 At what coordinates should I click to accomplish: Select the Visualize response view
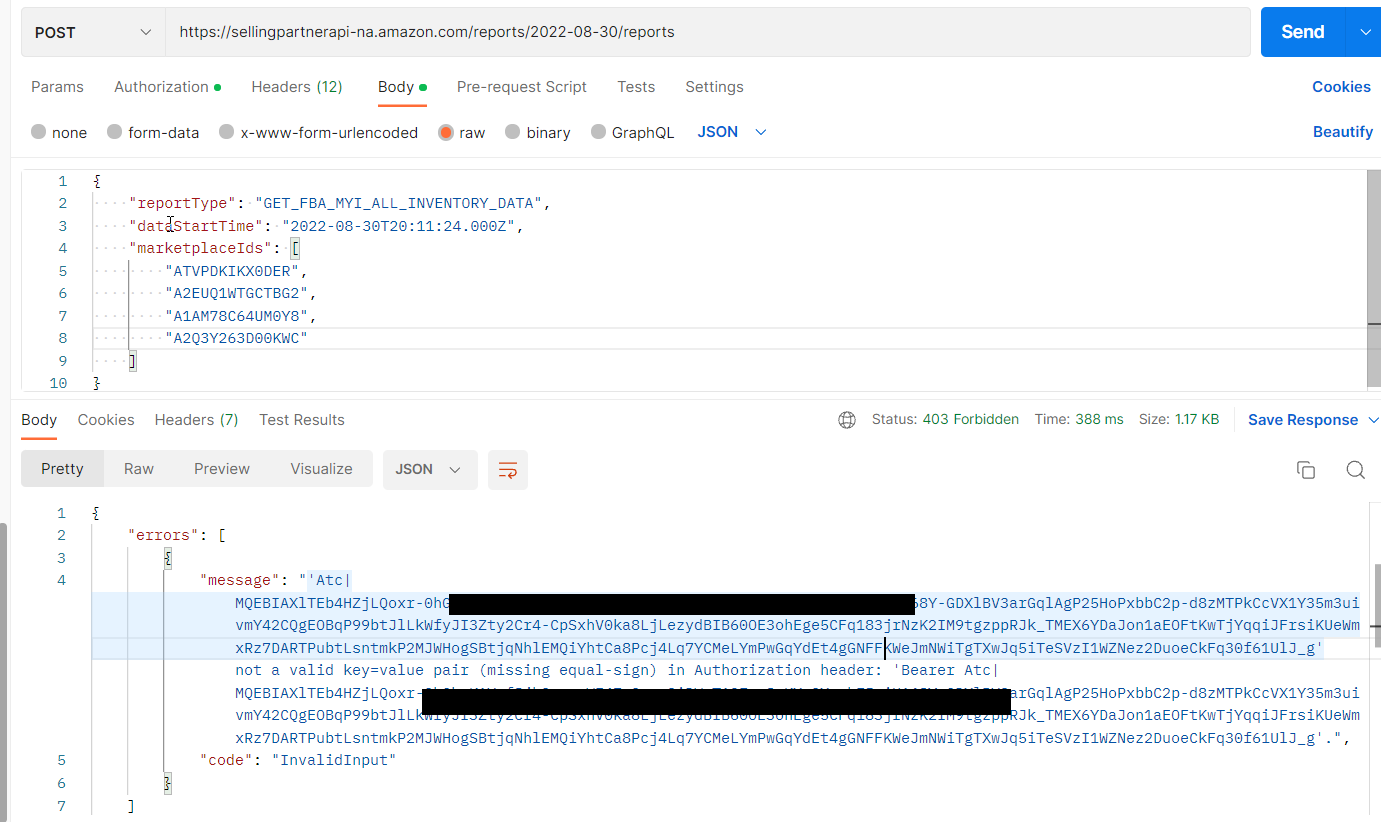tap(321, 469)
